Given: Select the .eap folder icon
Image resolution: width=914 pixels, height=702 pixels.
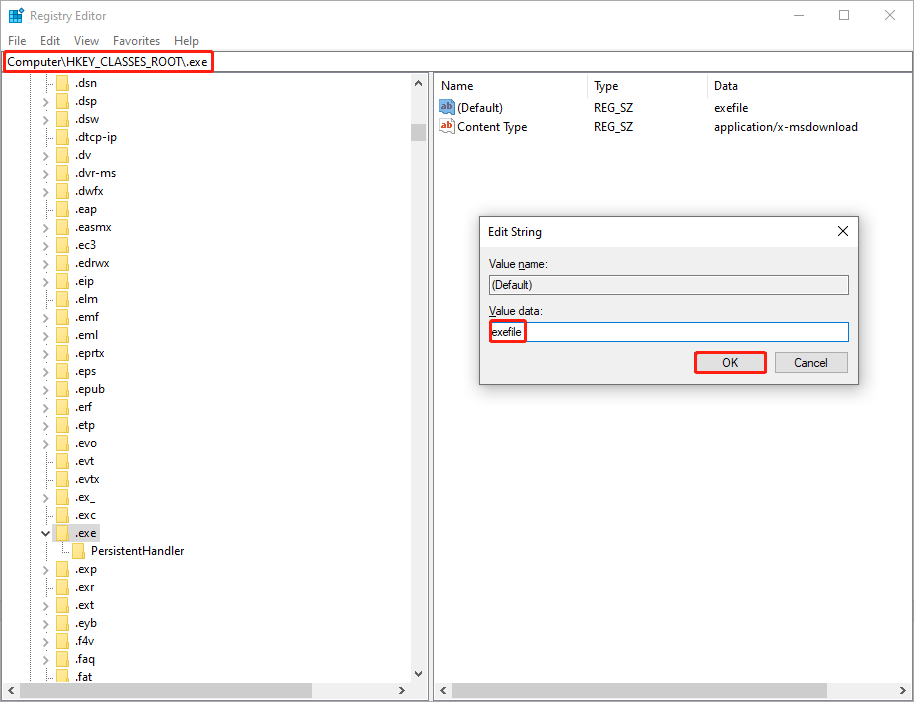Looking at the screenshot, I should [62, 209].
